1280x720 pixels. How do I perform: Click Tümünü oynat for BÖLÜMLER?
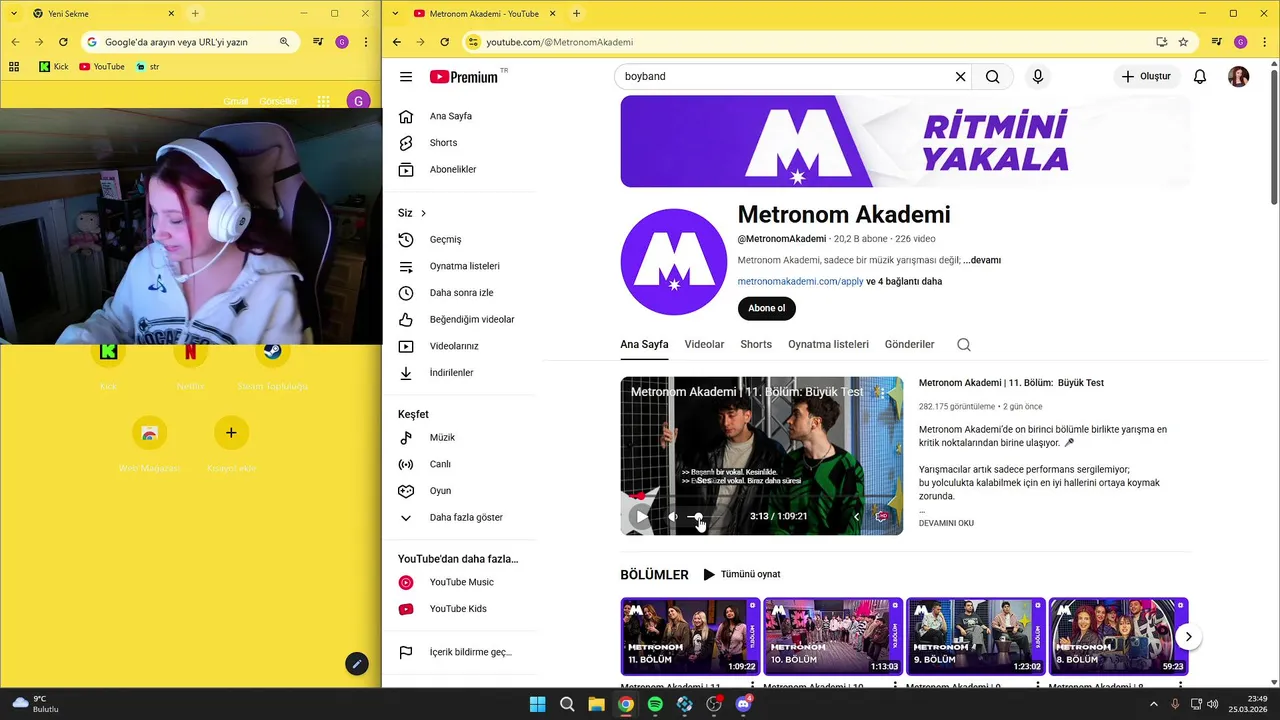[x=741, y=575]
